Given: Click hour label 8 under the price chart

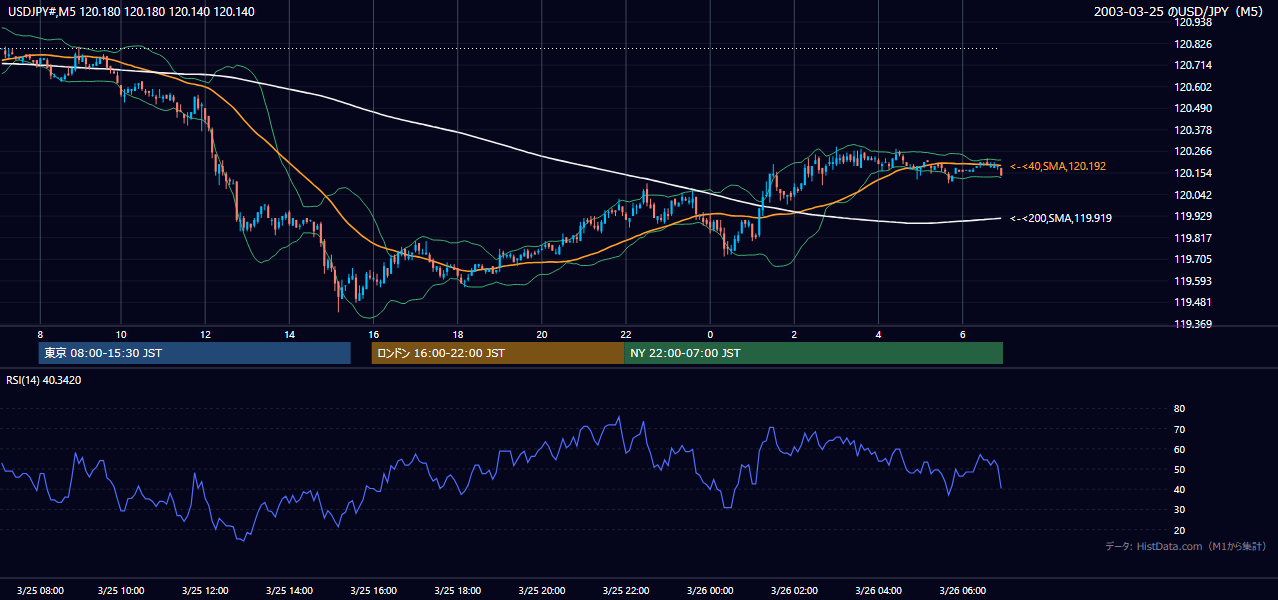Looking at the screenshot, I should pyautogui.click(x=40, y=334).
